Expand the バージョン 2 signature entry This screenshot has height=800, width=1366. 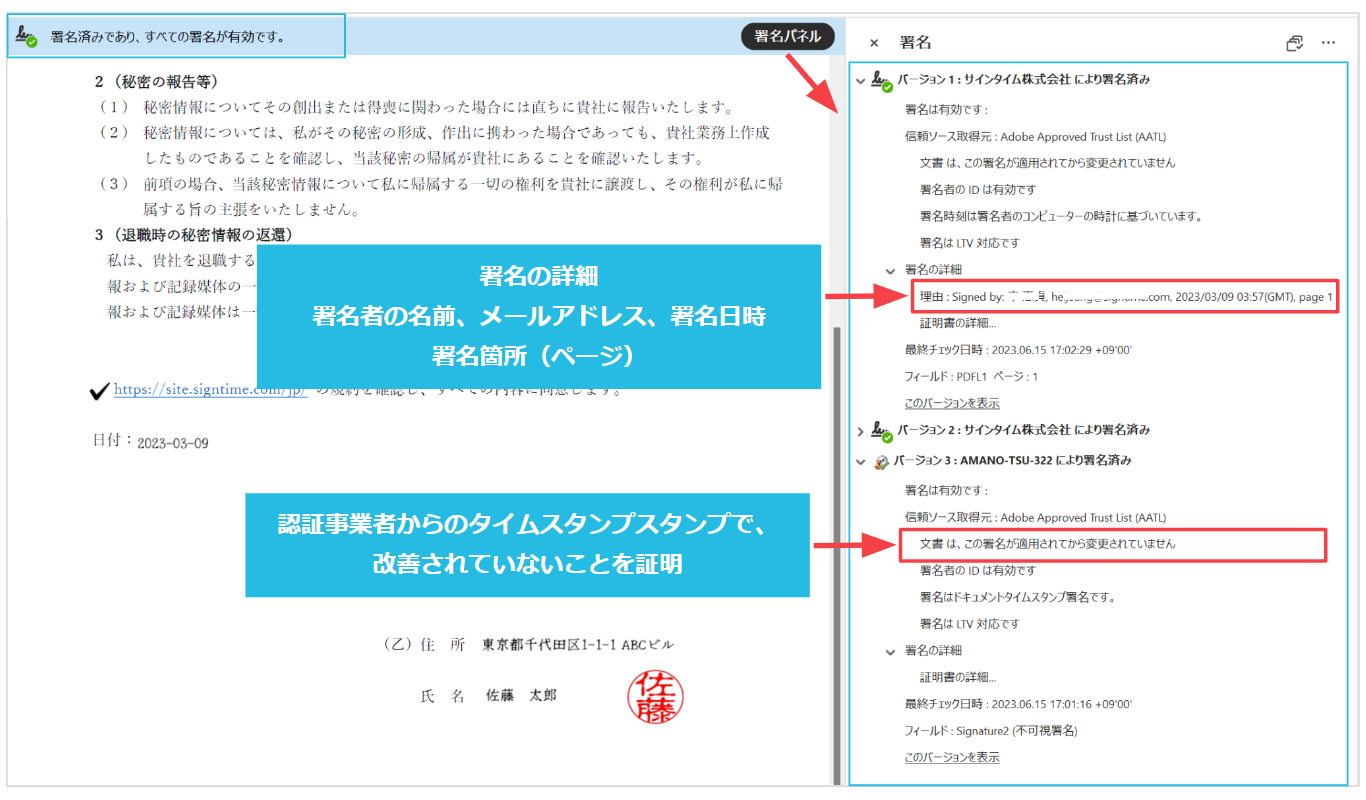[x=860, y=430]
